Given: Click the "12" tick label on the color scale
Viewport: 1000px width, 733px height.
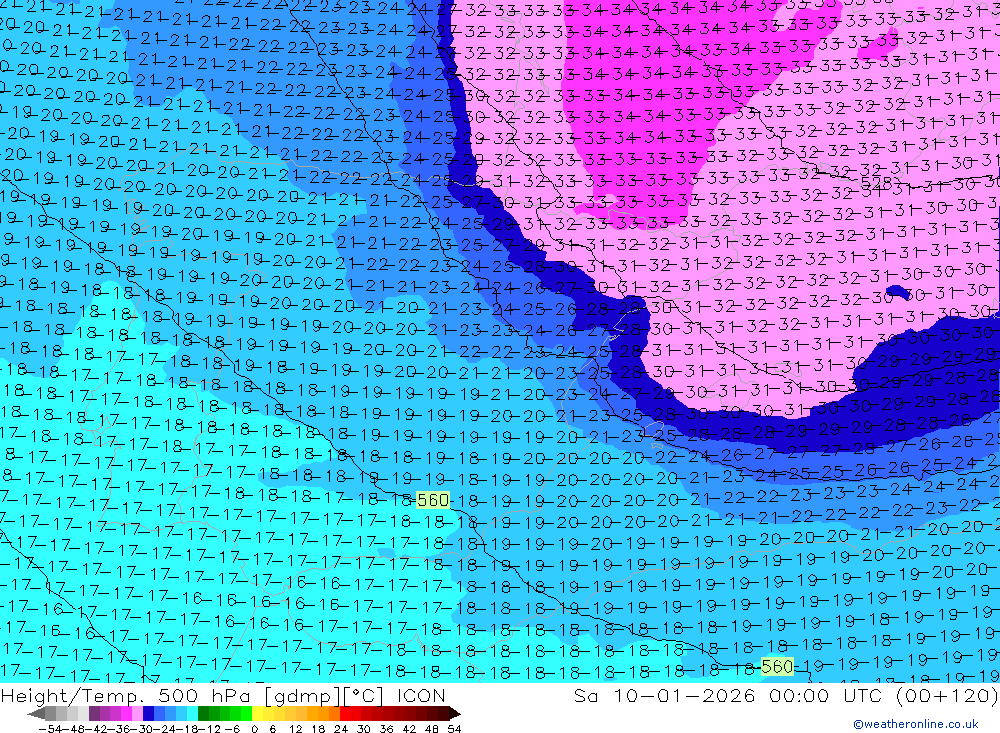Looking at the screenshot, I should pos(296,729).
